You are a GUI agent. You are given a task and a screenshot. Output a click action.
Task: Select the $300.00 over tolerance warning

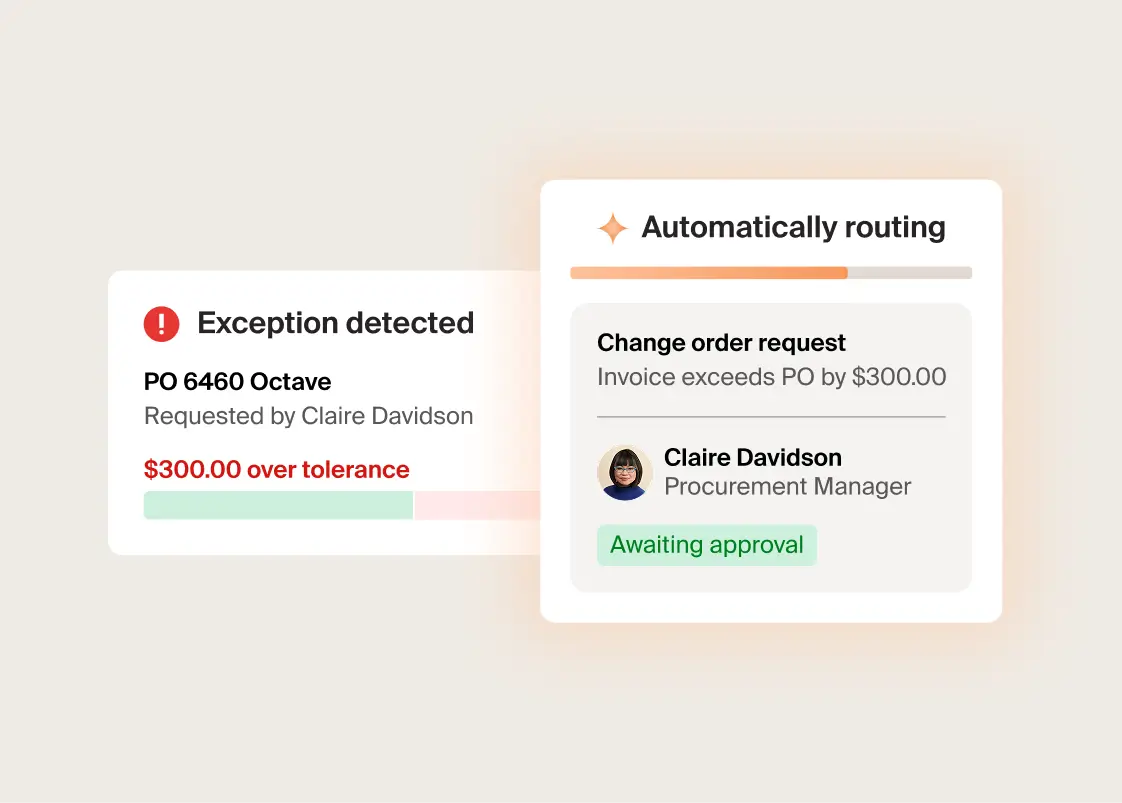[x=277, y=469]
